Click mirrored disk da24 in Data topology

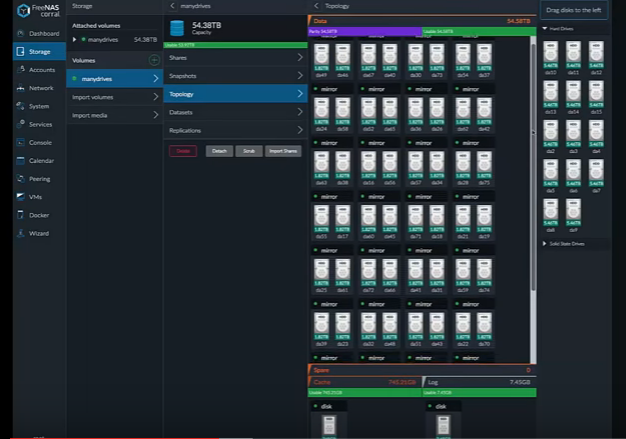pyautogui.click(x=321, y=114)
